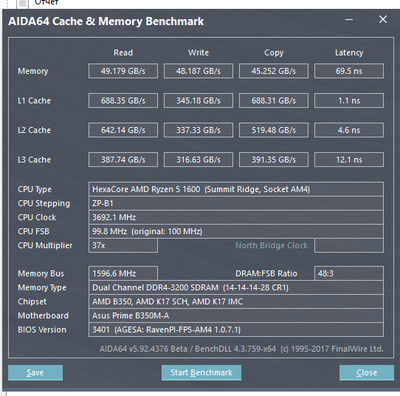Select L2 Cache Write 337.33 GB/s
This screenshot has width=400, height=396.
coord(198,130)
